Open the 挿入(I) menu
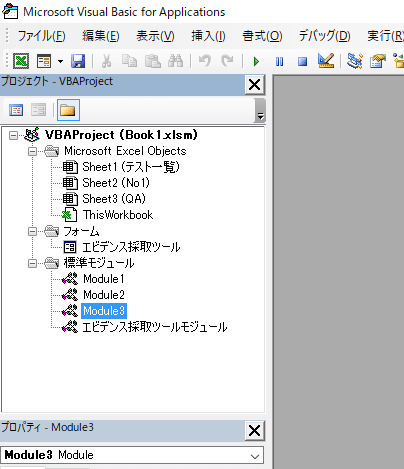The width and height of the screenshot is (404, 469). click(x=208, y=36)
